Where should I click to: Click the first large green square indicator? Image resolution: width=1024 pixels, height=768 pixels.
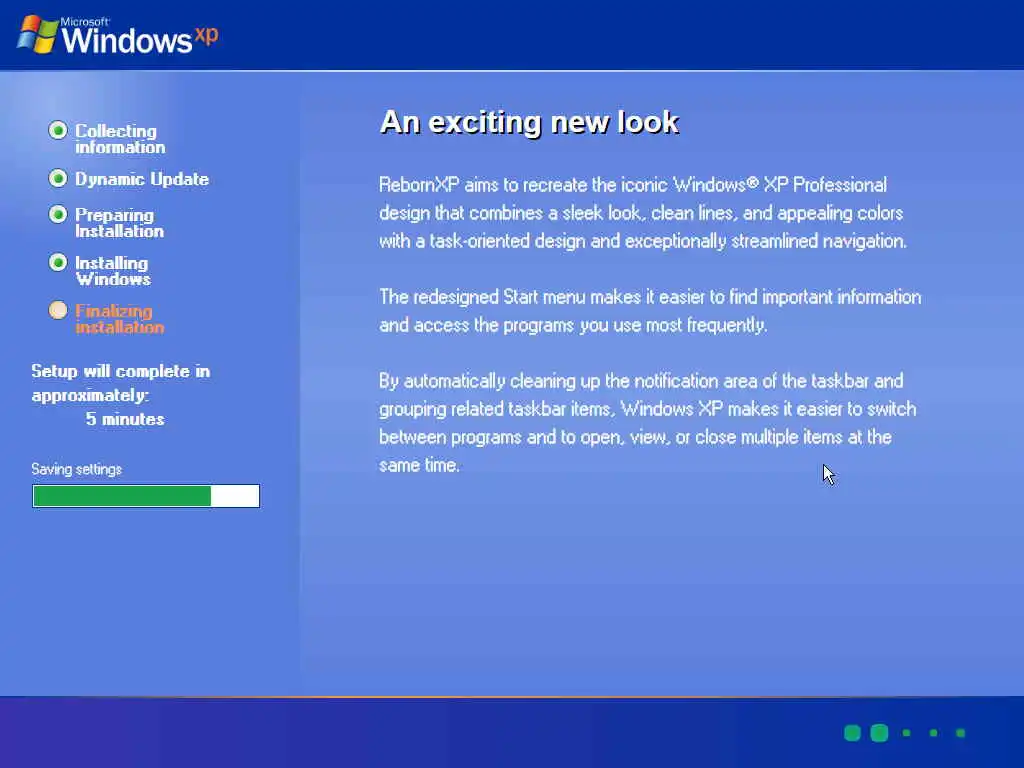pos(852,733)
